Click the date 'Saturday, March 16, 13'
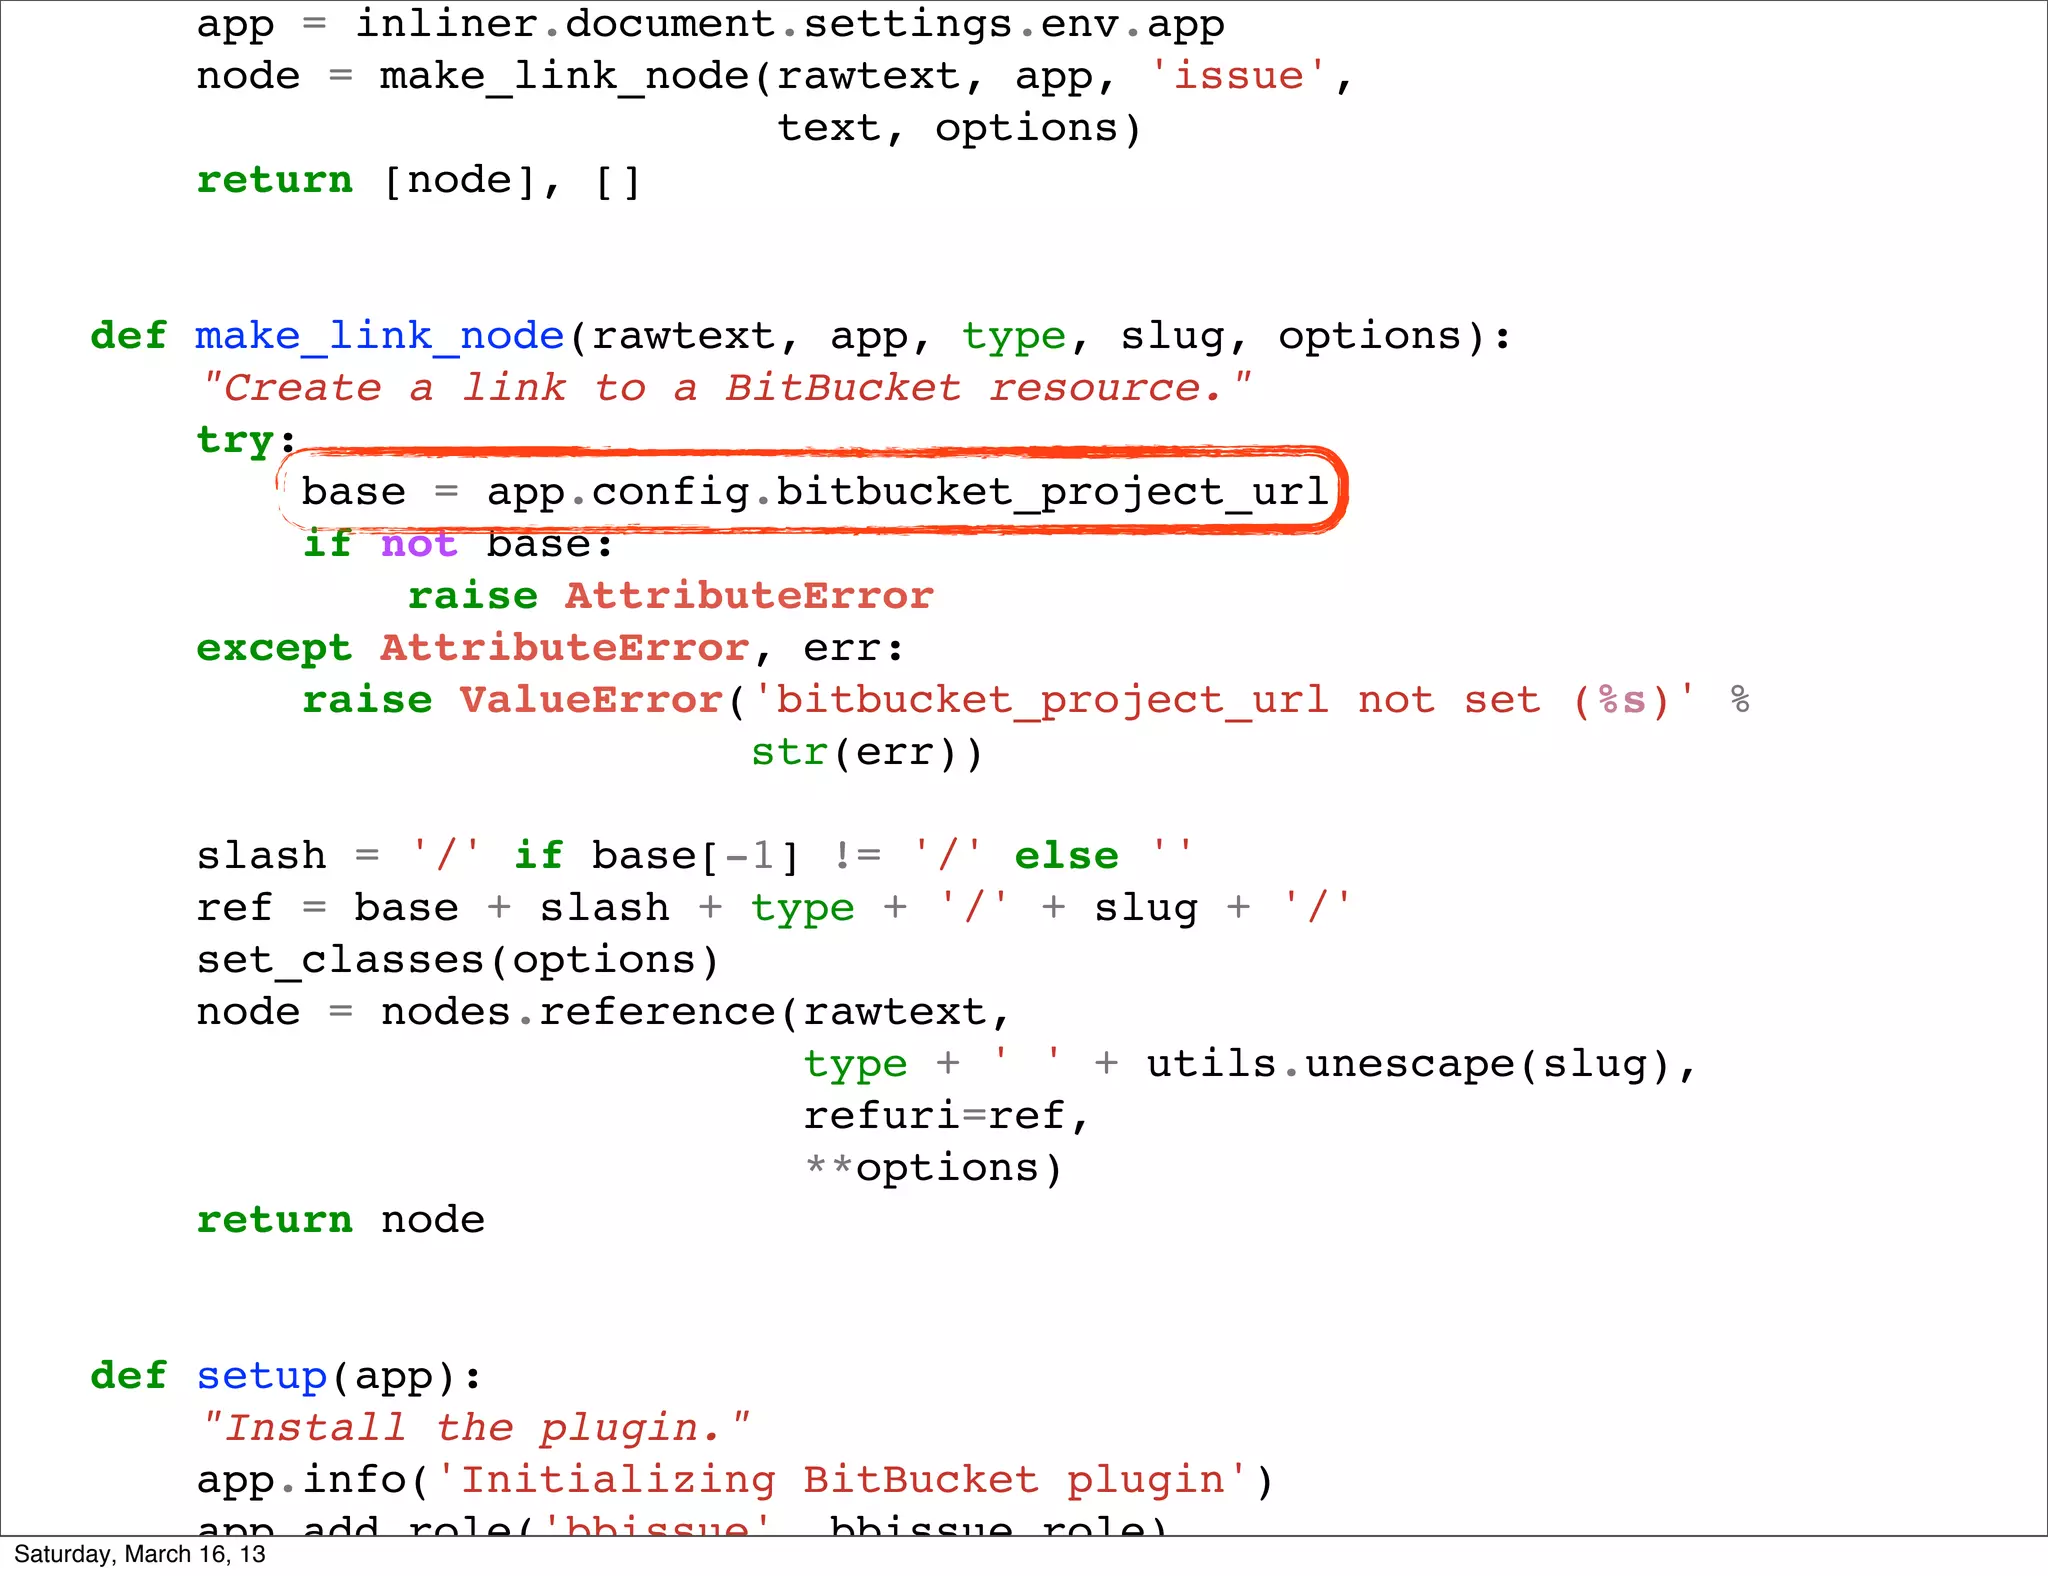The height and width of the screenshot is (1576, 2048). pyautogui.click(x=140, y=1555)
